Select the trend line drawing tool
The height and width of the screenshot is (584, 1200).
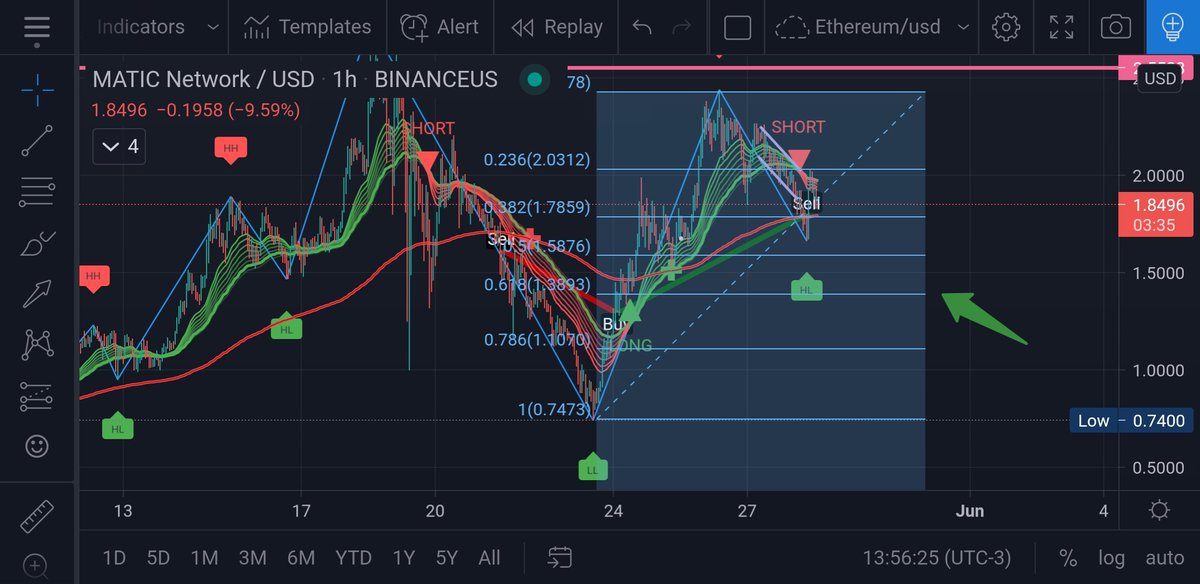[x=38, y=141]
